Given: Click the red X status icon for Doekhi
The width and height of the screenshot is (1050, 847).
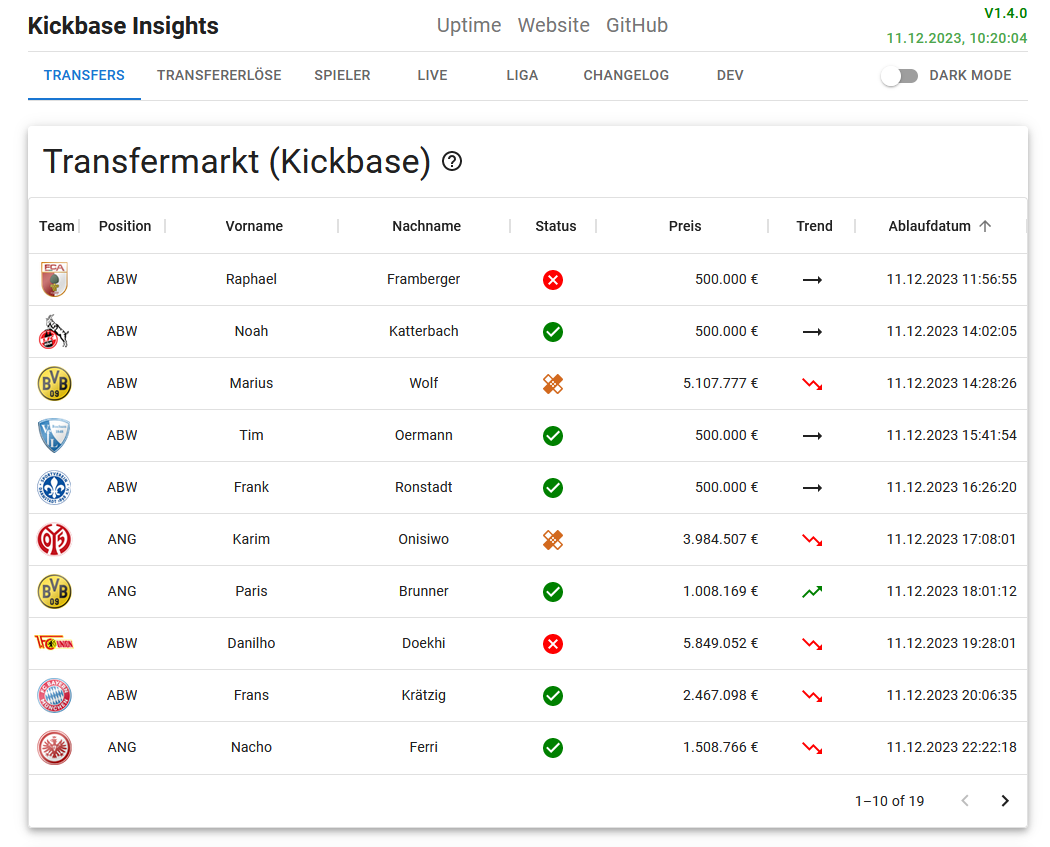Looking at the screenshot, I should 553,644.
